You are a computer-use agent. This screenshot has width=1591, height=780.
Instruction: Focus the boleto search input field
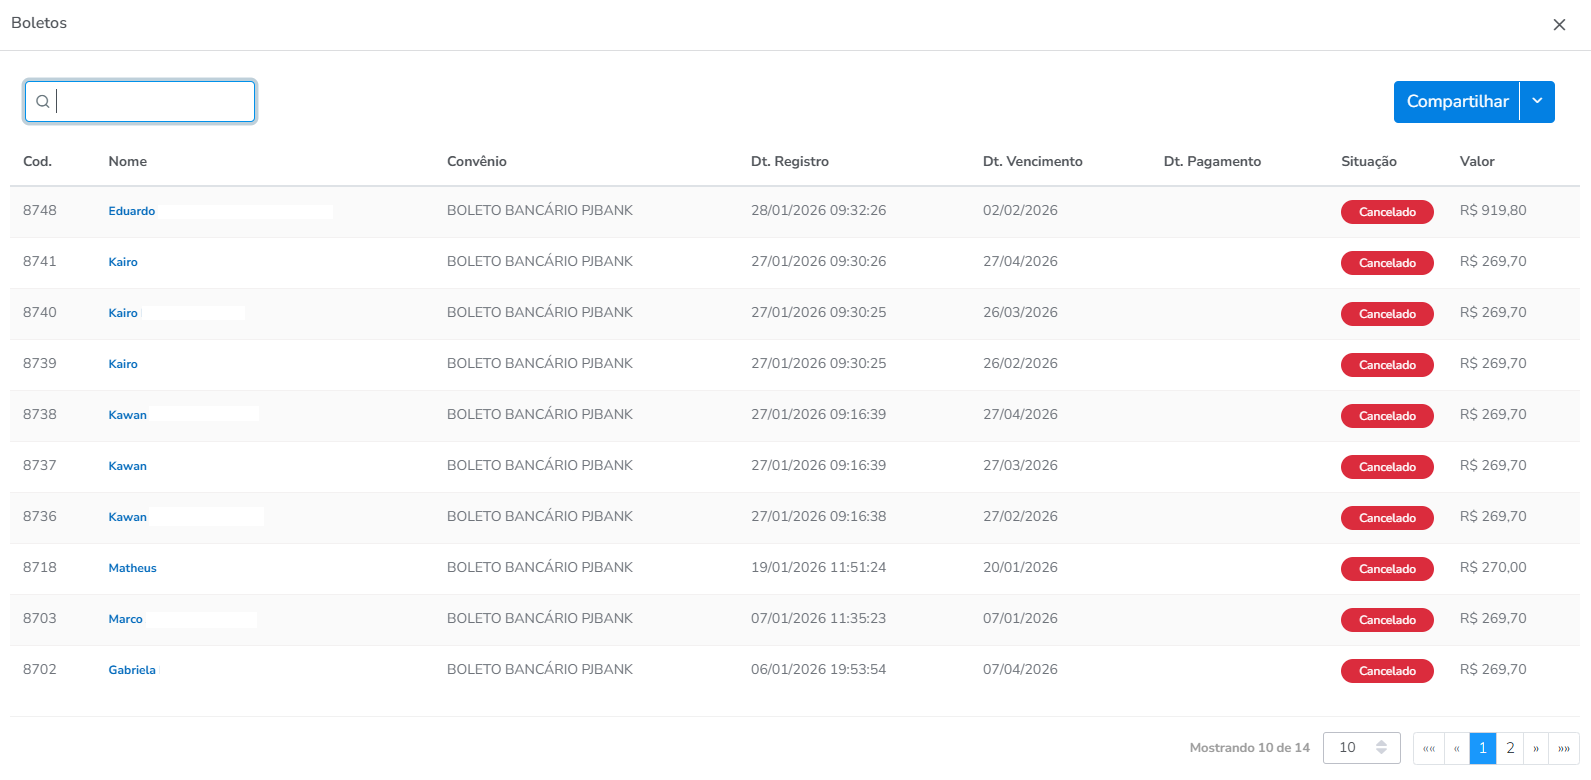point(150,102)
